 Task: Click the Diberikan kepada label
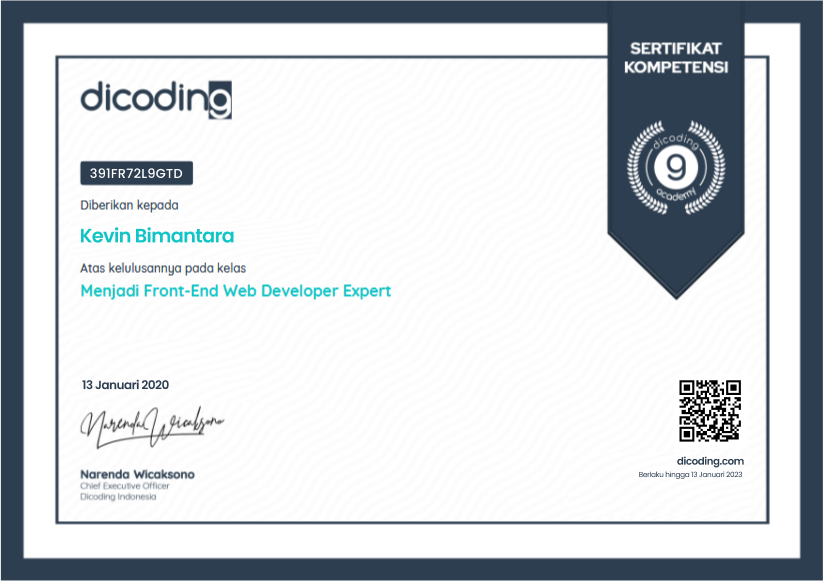click(129, 206)
